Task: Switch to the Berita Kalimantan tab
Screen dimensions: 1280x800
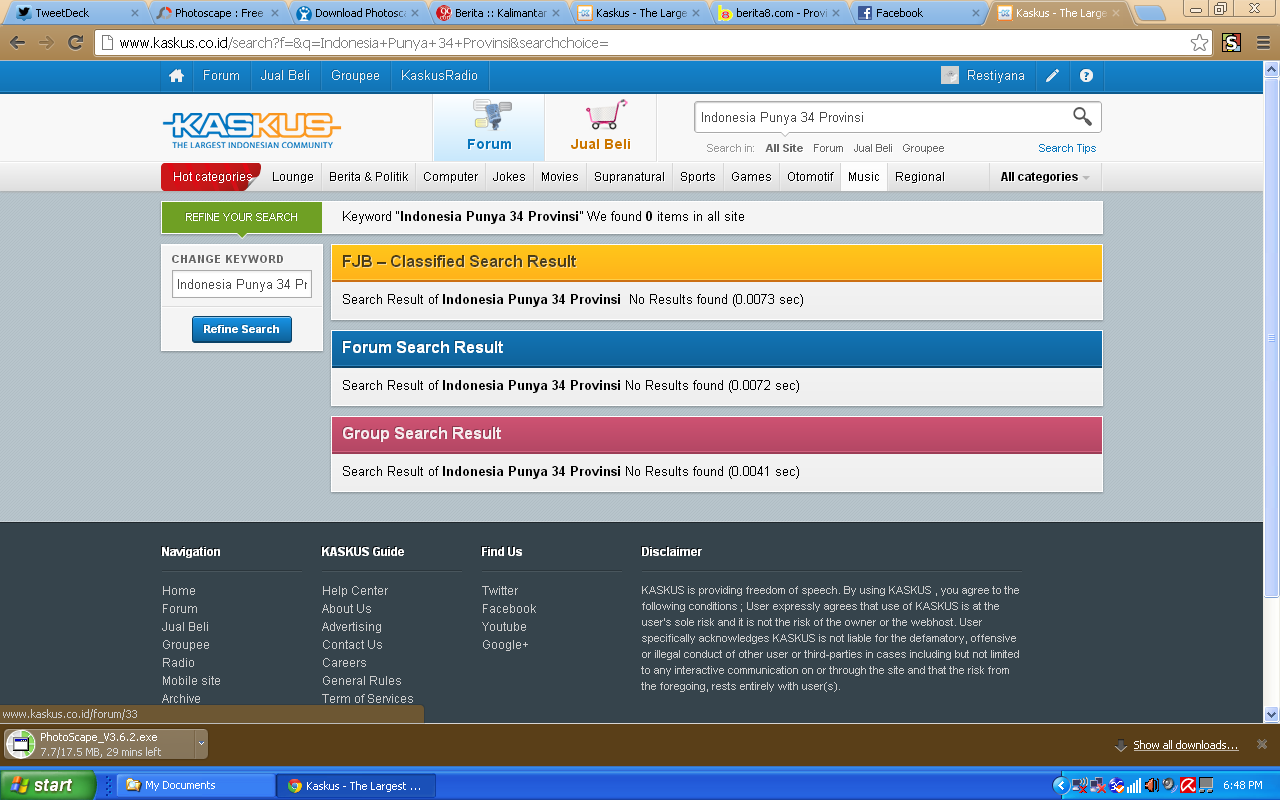Action: click(x=498, y=13)
